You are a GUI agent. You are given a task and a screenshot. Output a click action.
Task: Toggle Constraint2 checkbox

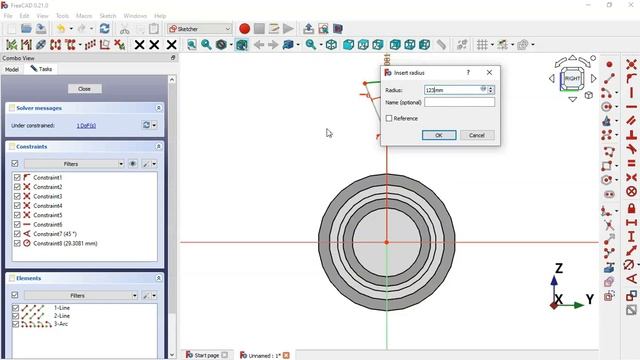pyautogui.click(x=17, y=187)
